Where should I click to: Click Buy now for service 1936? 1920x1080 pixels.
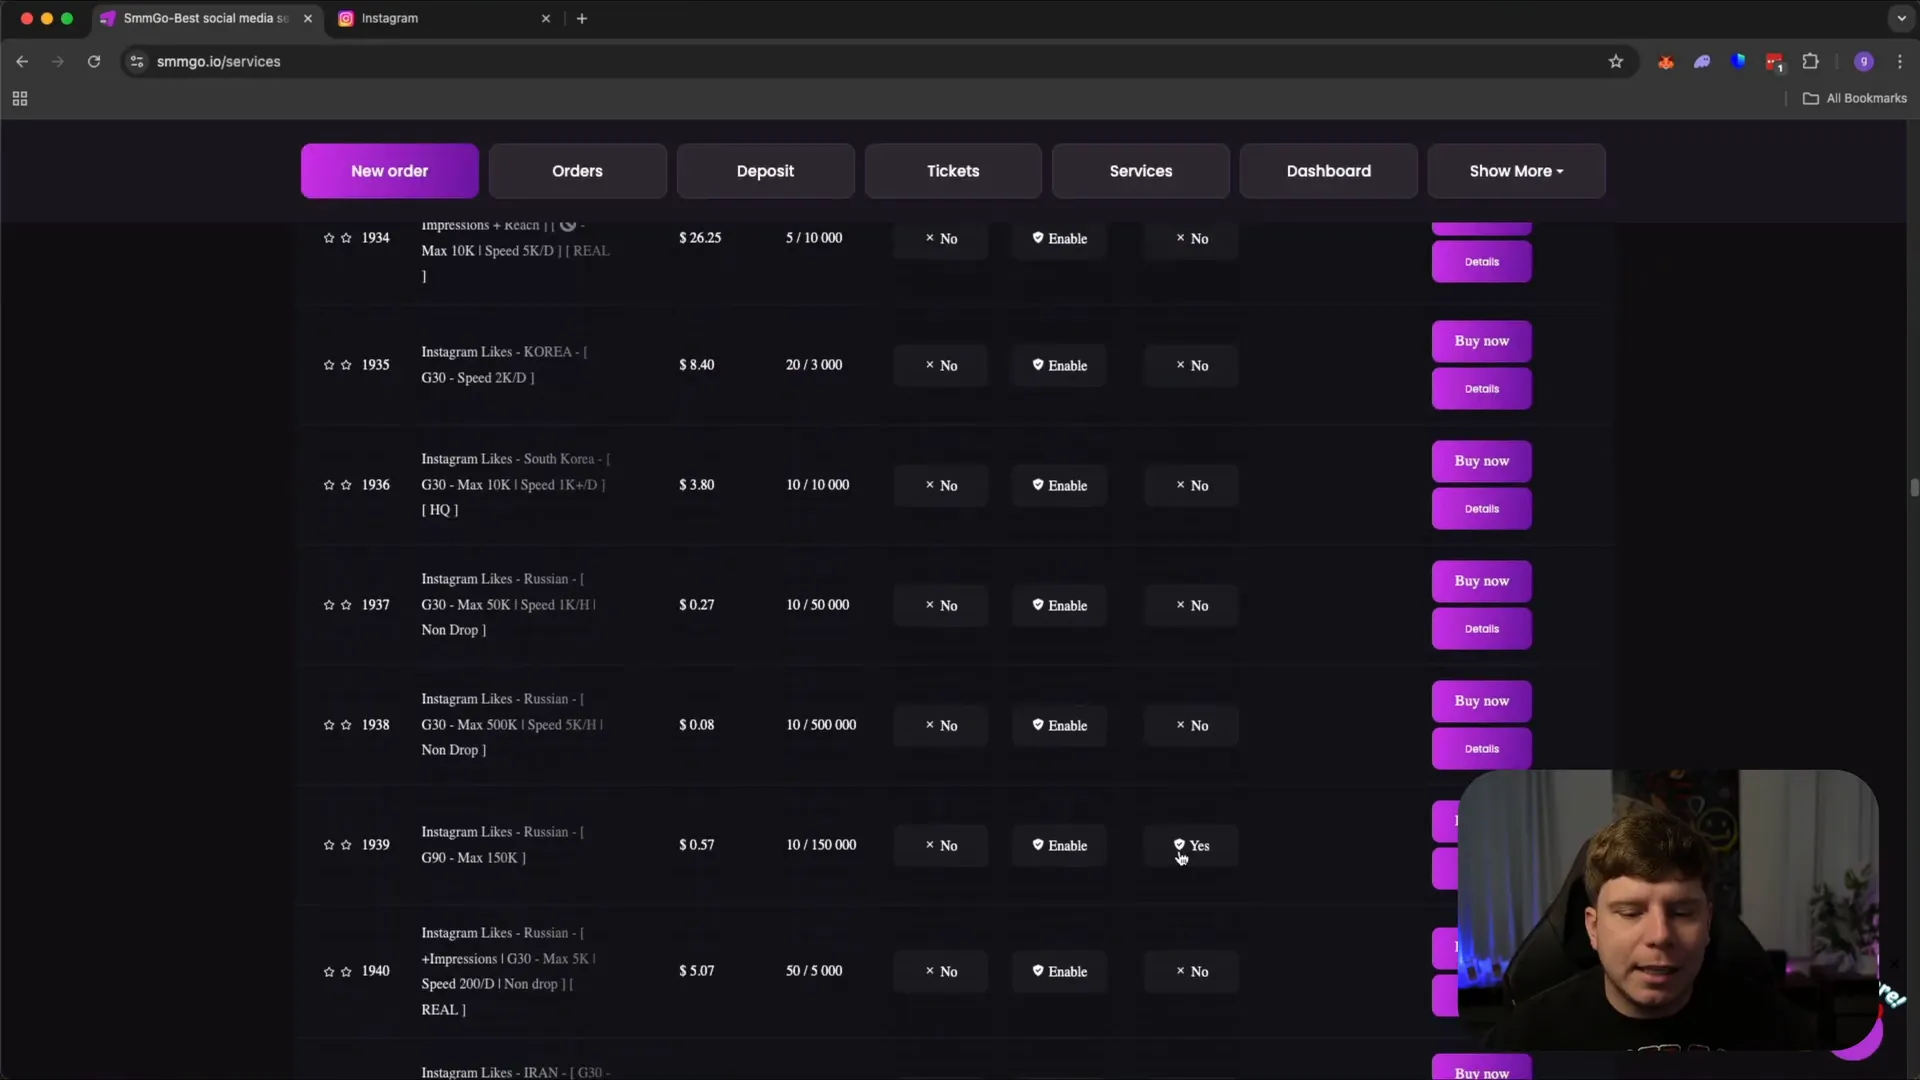1481,461
